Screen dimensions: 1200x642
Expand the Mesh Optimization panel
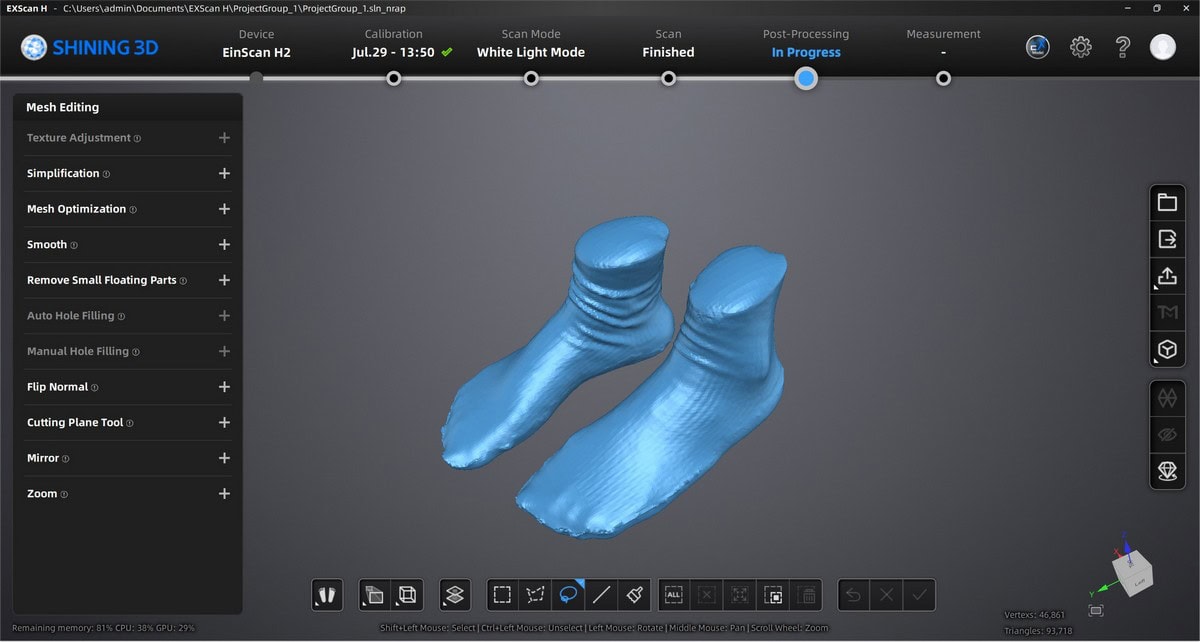(224, 209)
